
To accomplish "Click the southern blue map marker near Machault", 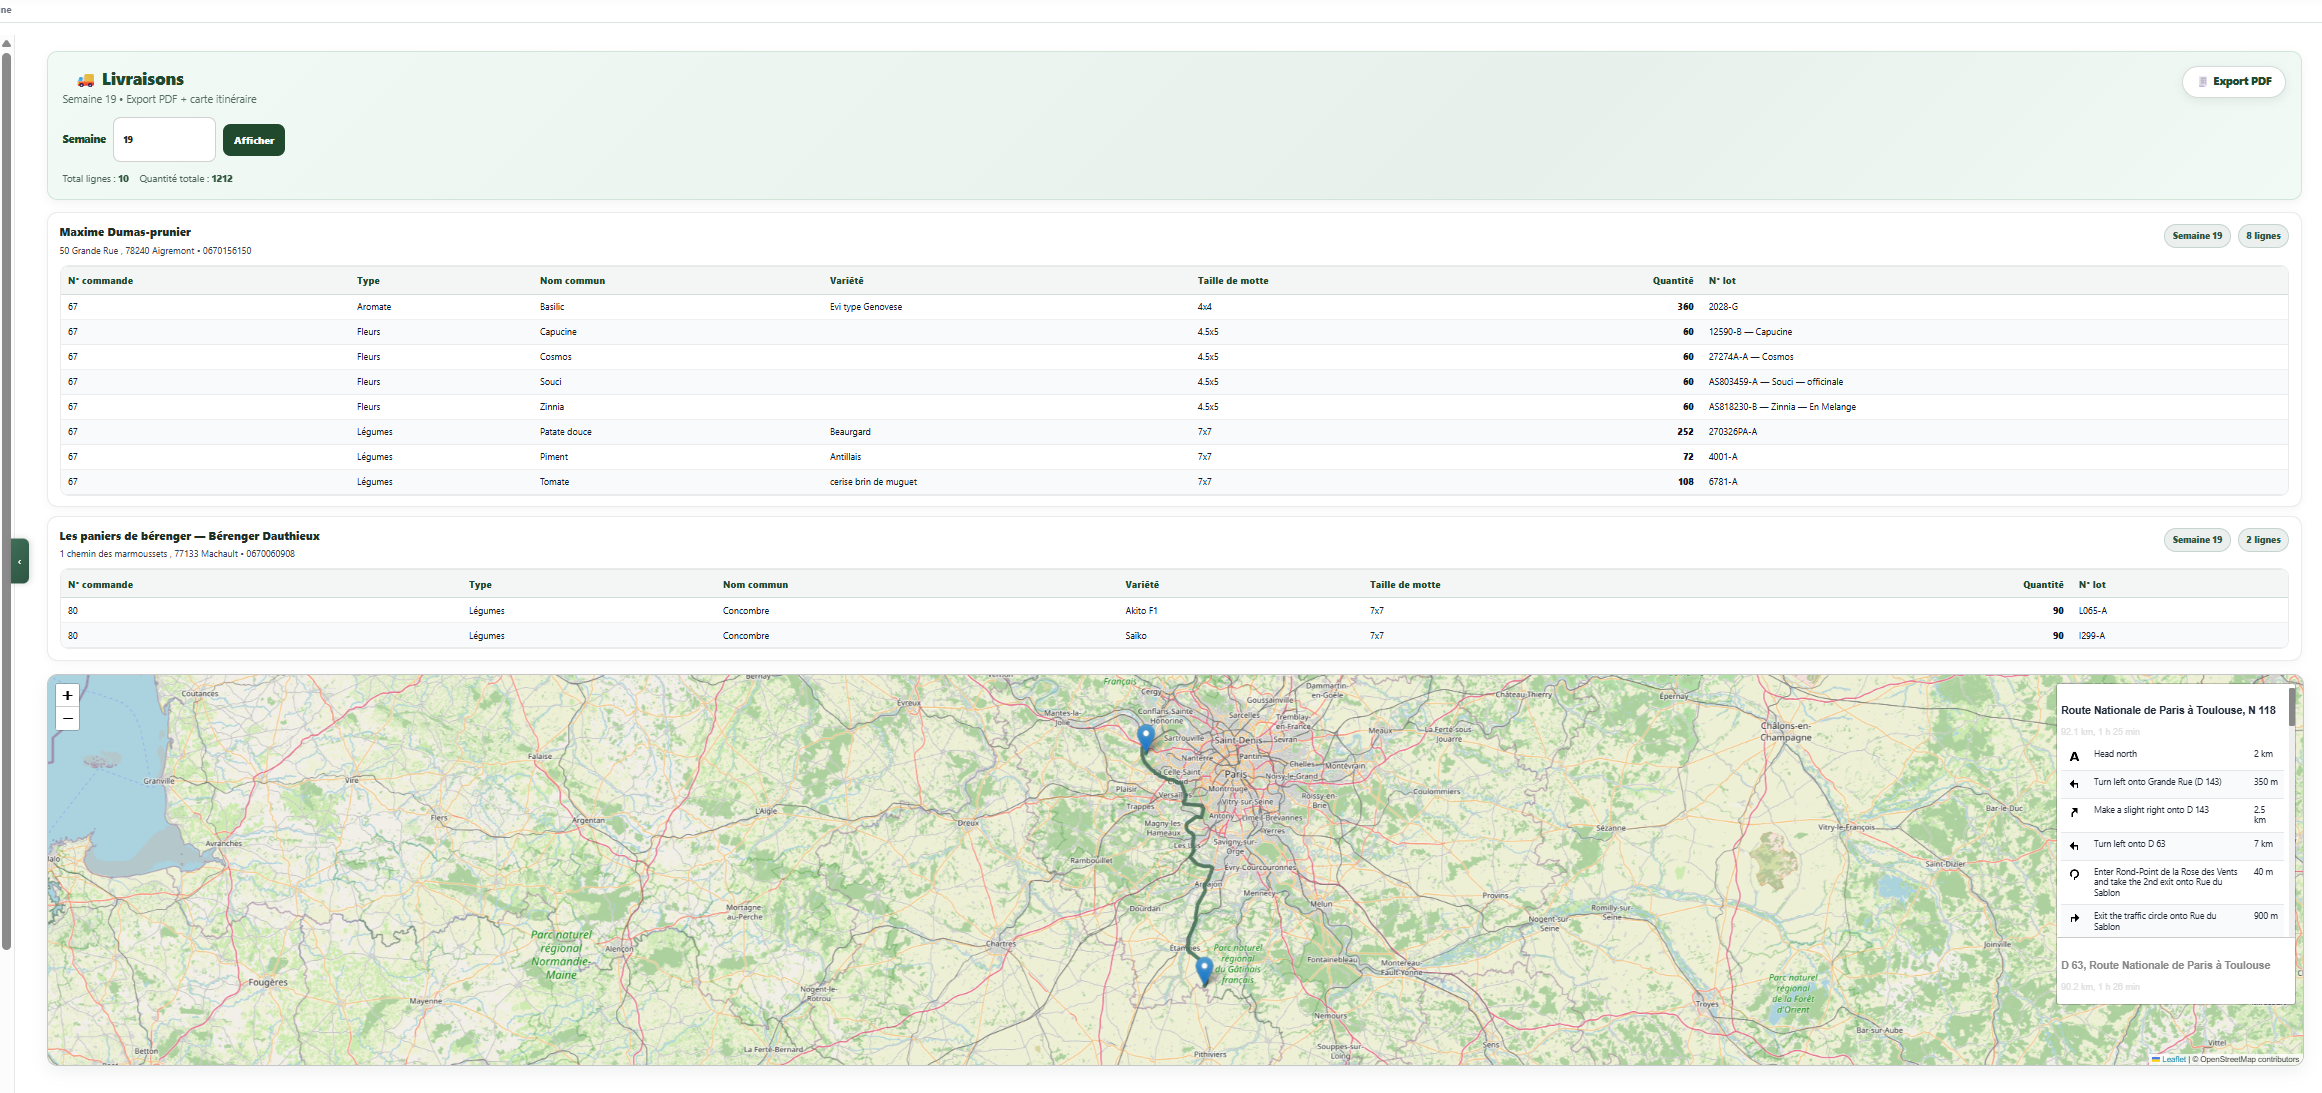I will (1204, 971).
